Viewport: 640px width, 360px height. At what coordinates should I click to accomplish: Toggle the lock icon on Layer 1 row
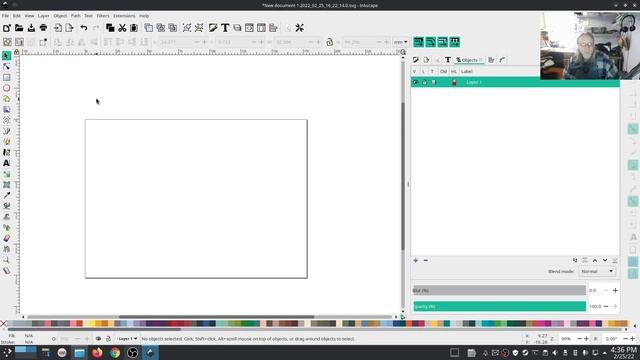pos(424,82)
